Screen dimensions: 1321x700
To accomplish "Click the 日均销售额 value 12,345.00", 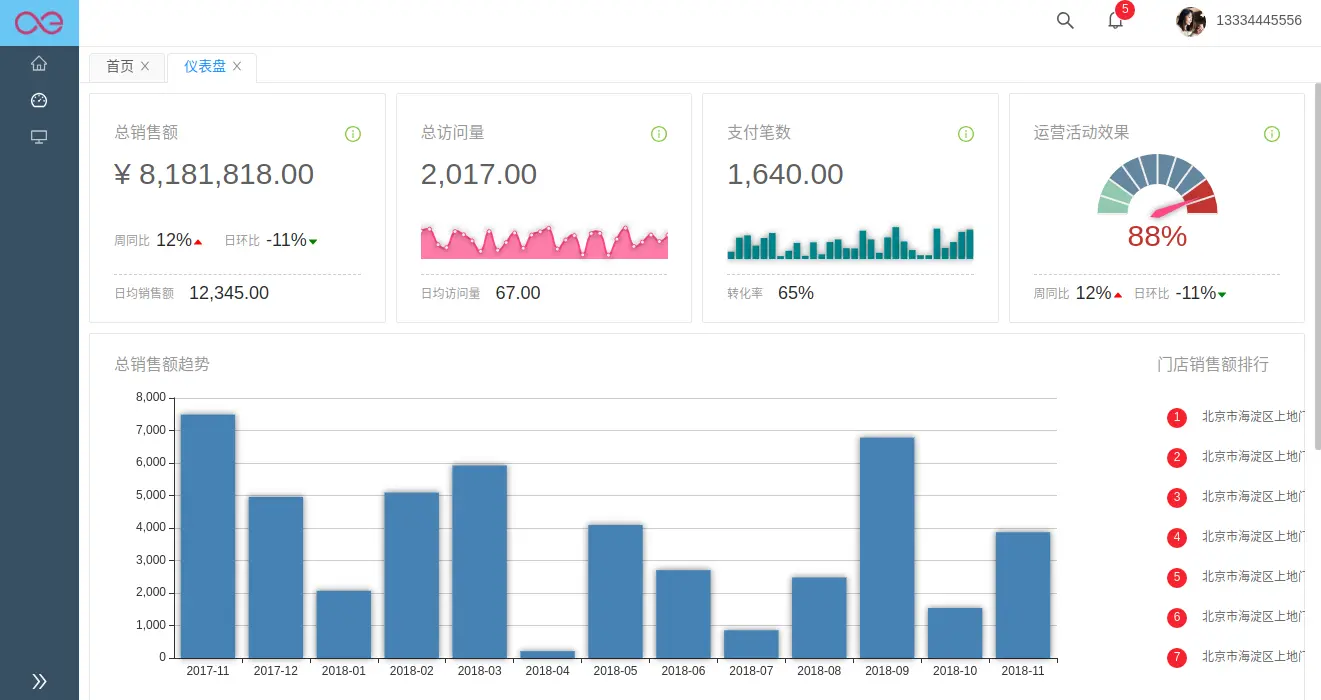I will coord(229,293).
